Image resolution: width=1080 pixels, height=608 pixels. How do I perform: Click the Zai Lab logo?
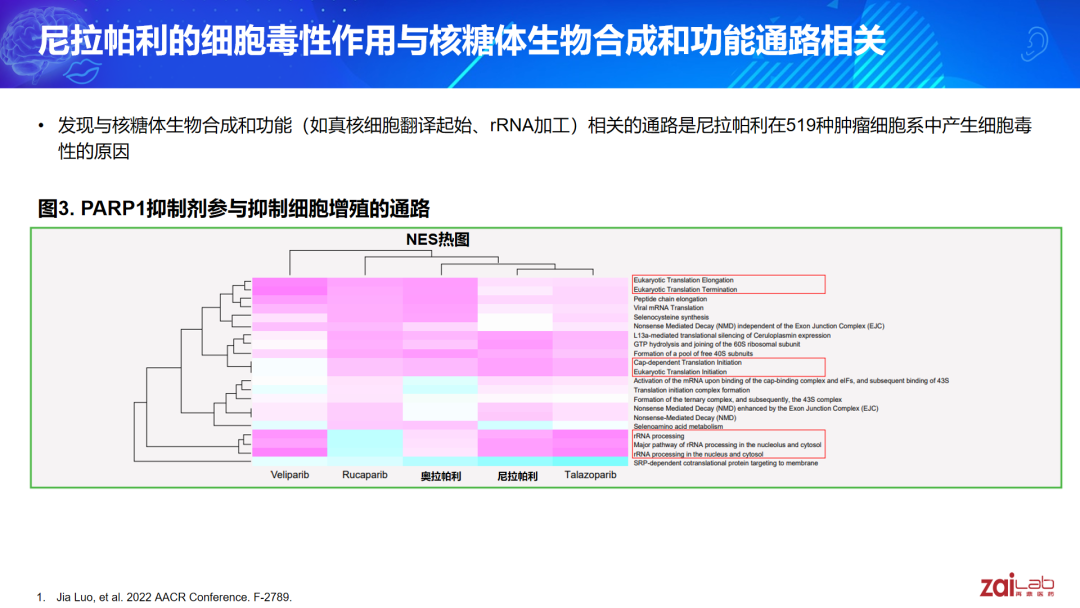click(x=1017, y=585)
